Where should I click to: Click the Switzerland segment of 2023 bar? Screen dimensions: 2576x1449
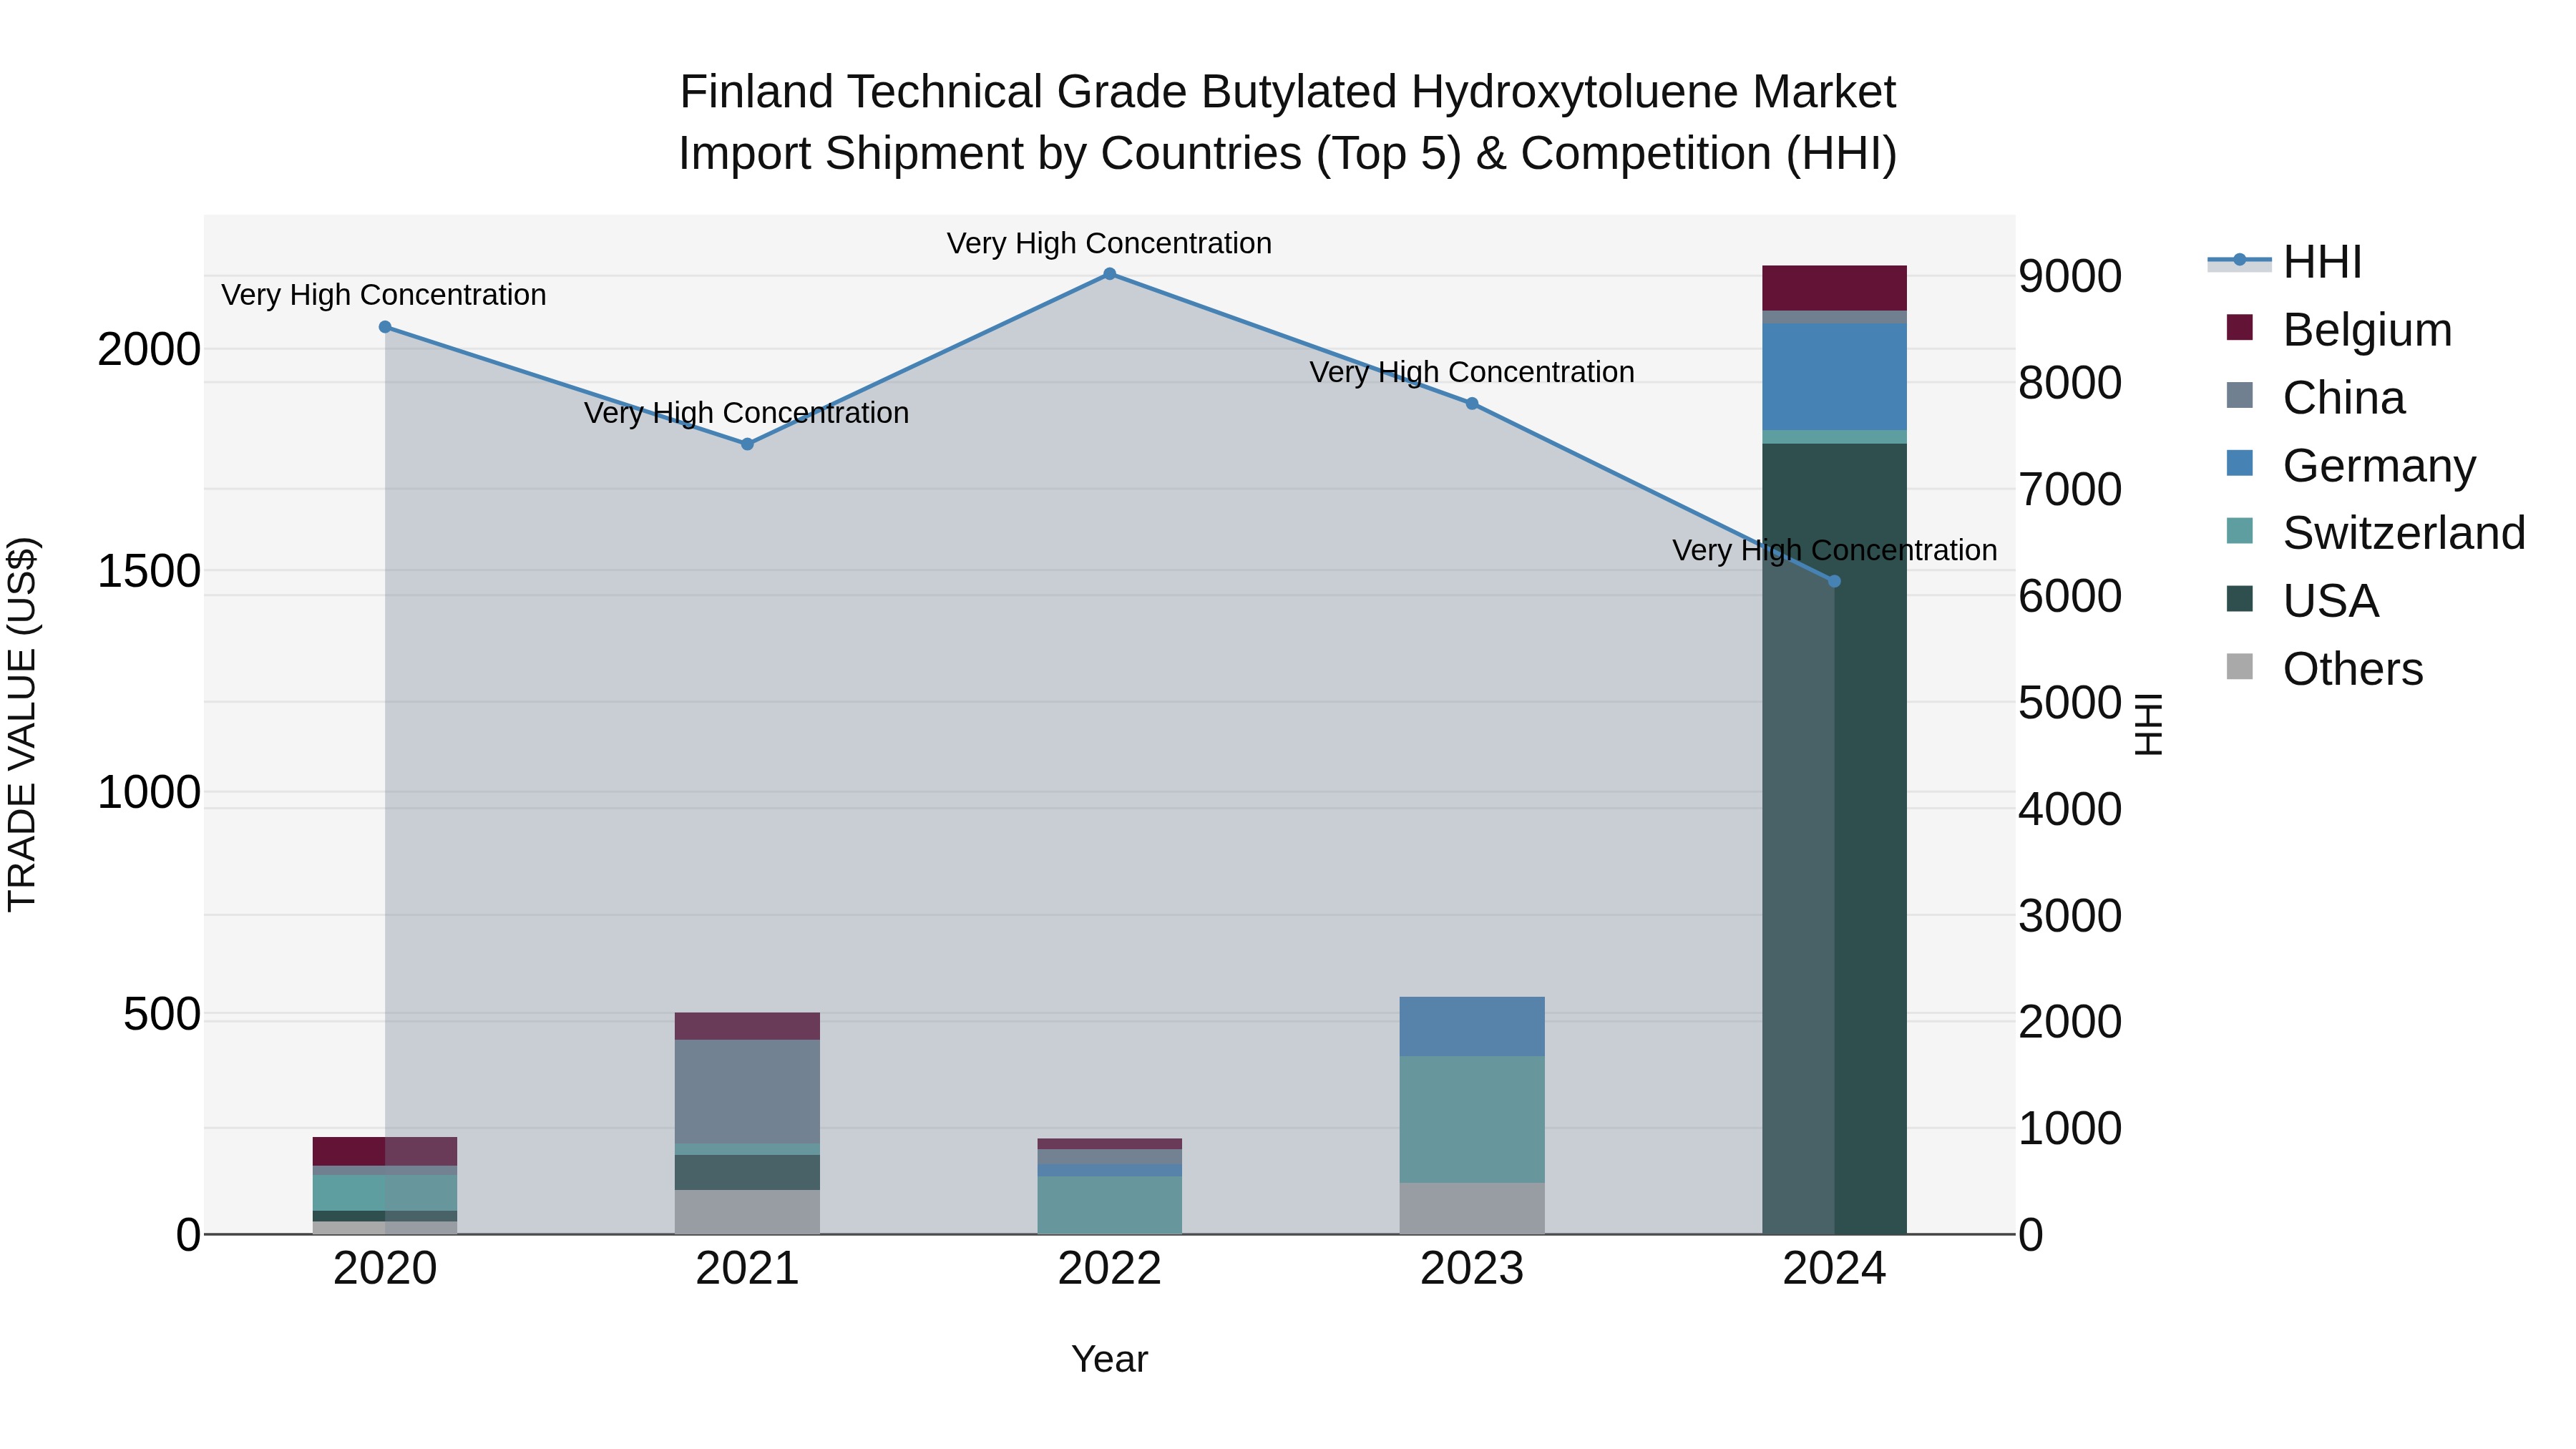[x=1472, y=1119]
